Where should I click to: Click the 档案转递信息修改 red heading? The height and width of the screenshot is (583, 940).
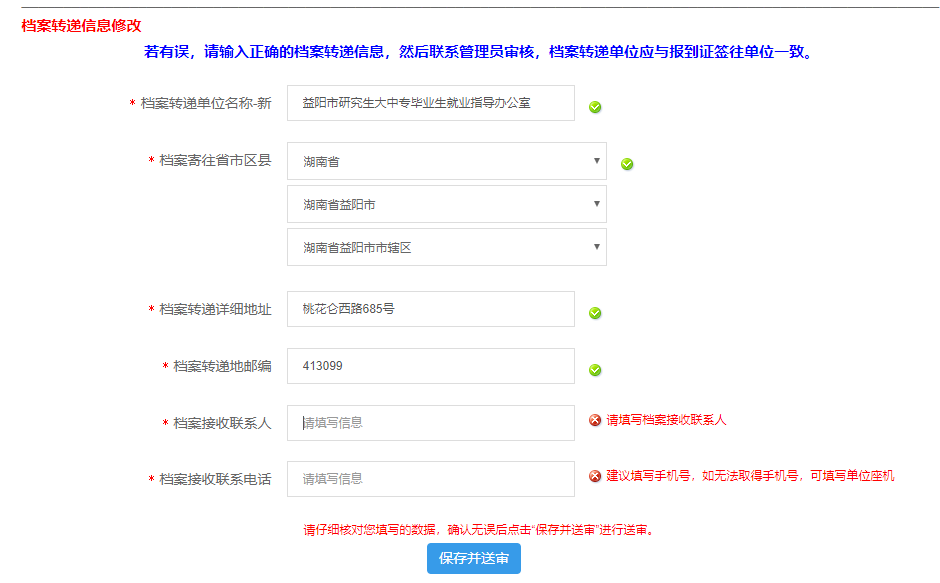[x=81, y=25]
